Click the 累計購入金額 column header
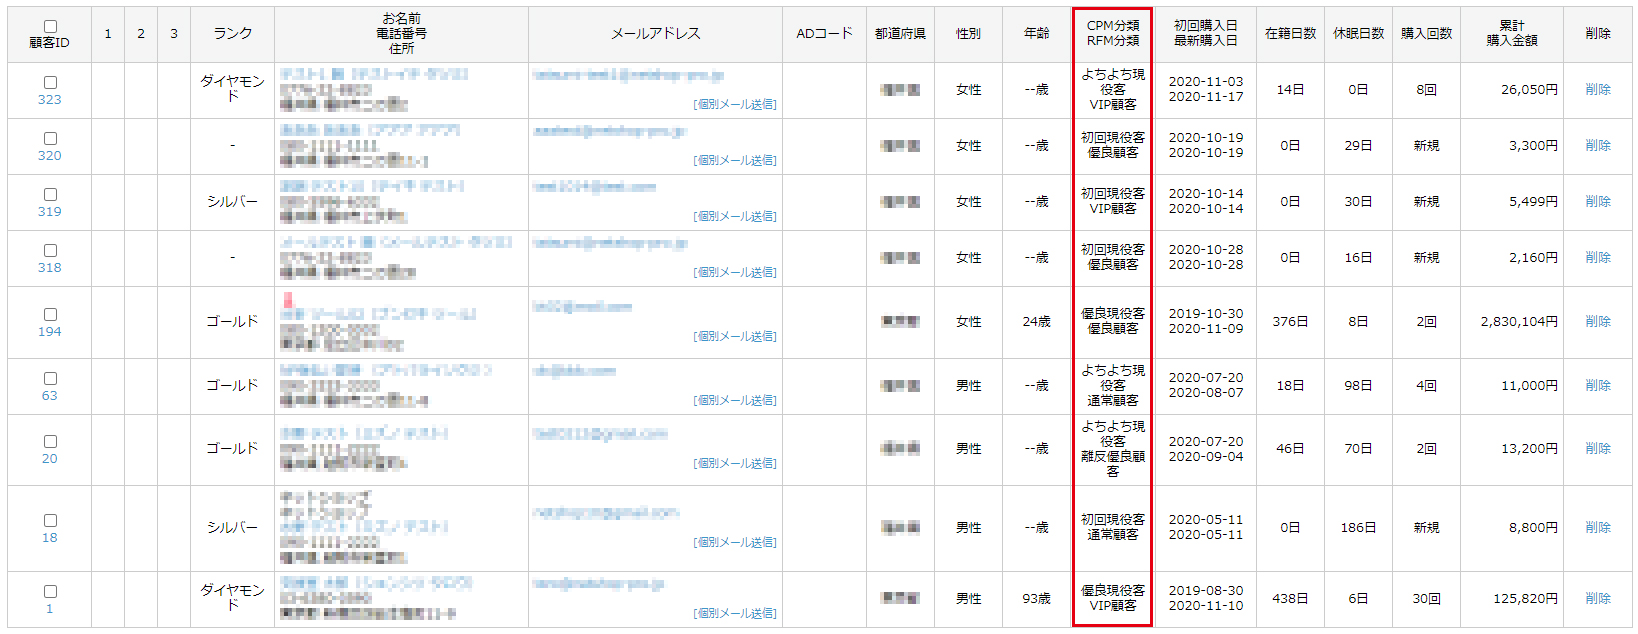Screen dimensions: 1638x634 1511,34
